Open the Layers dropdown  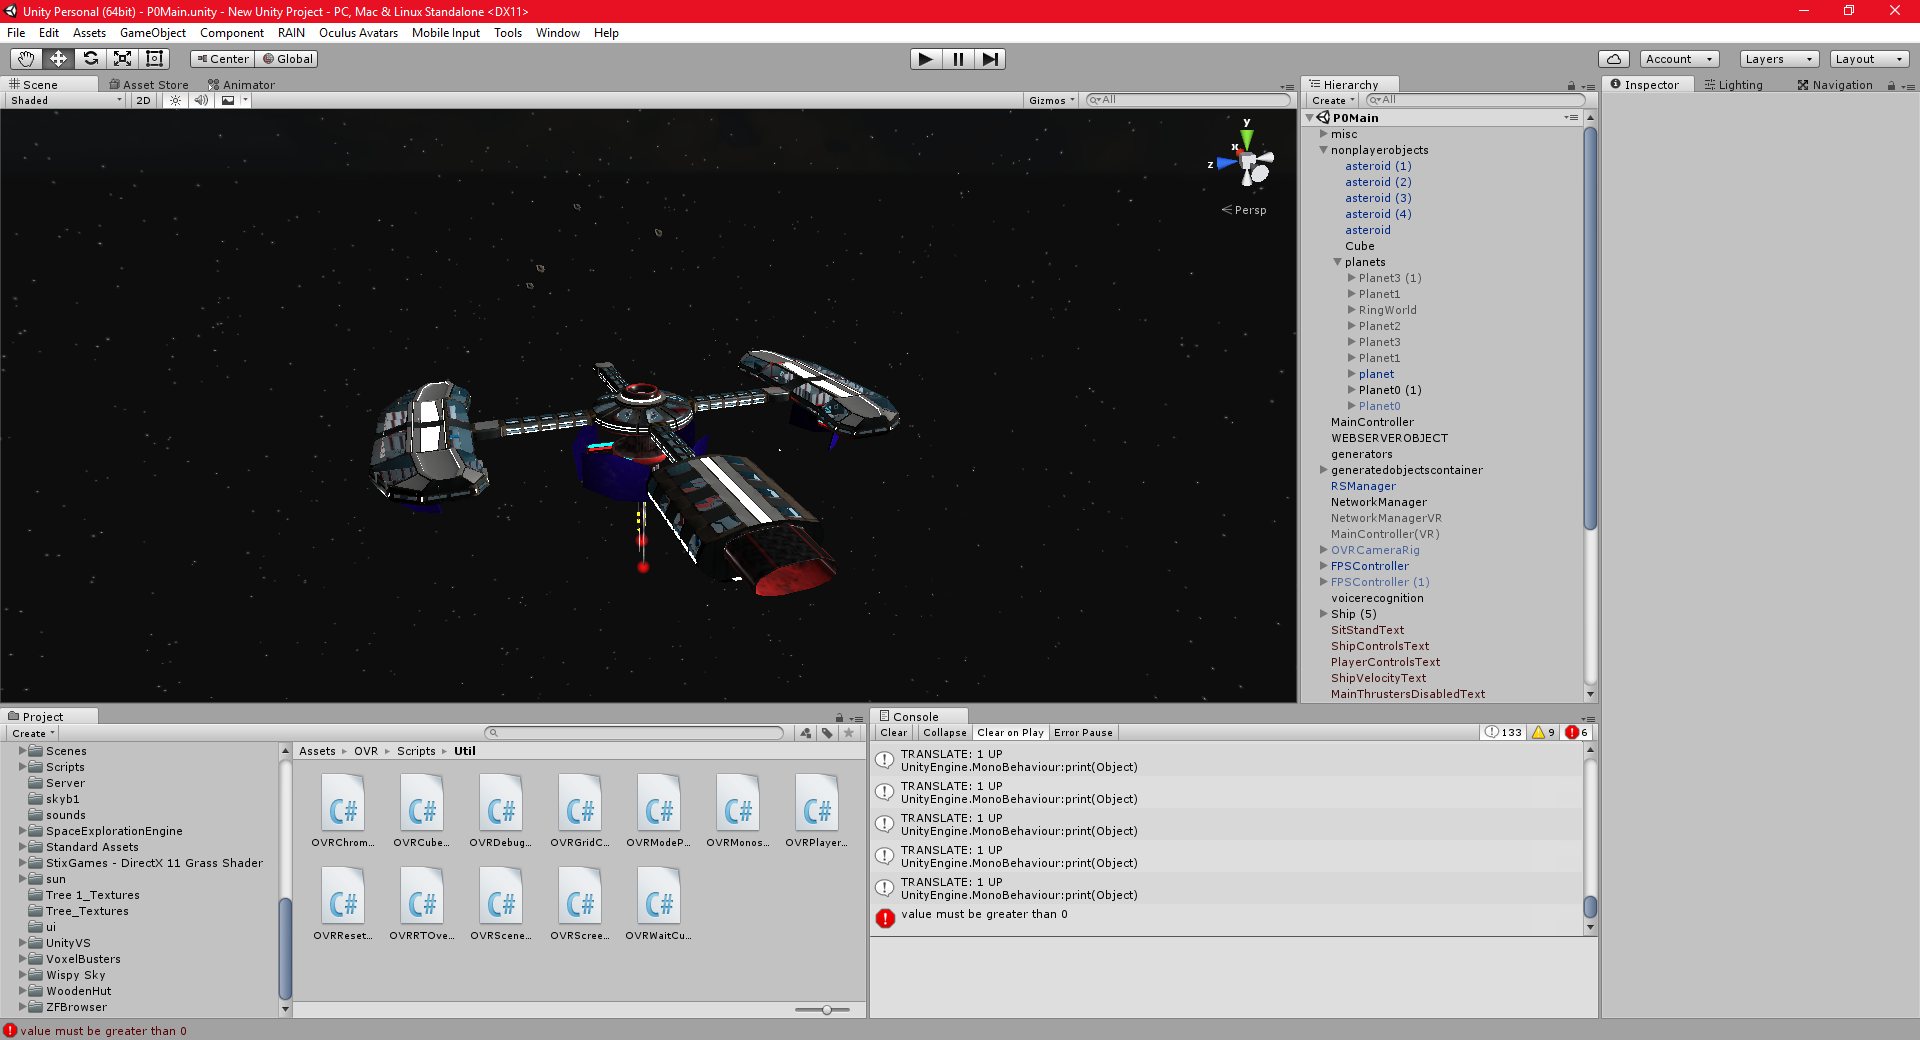coord(1778,59)
